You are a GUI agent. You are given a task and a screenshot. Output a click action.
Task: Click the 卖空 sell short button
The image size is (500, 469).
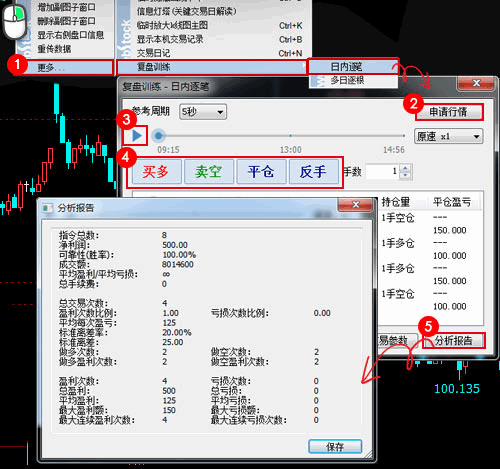(x=209, y=172)
